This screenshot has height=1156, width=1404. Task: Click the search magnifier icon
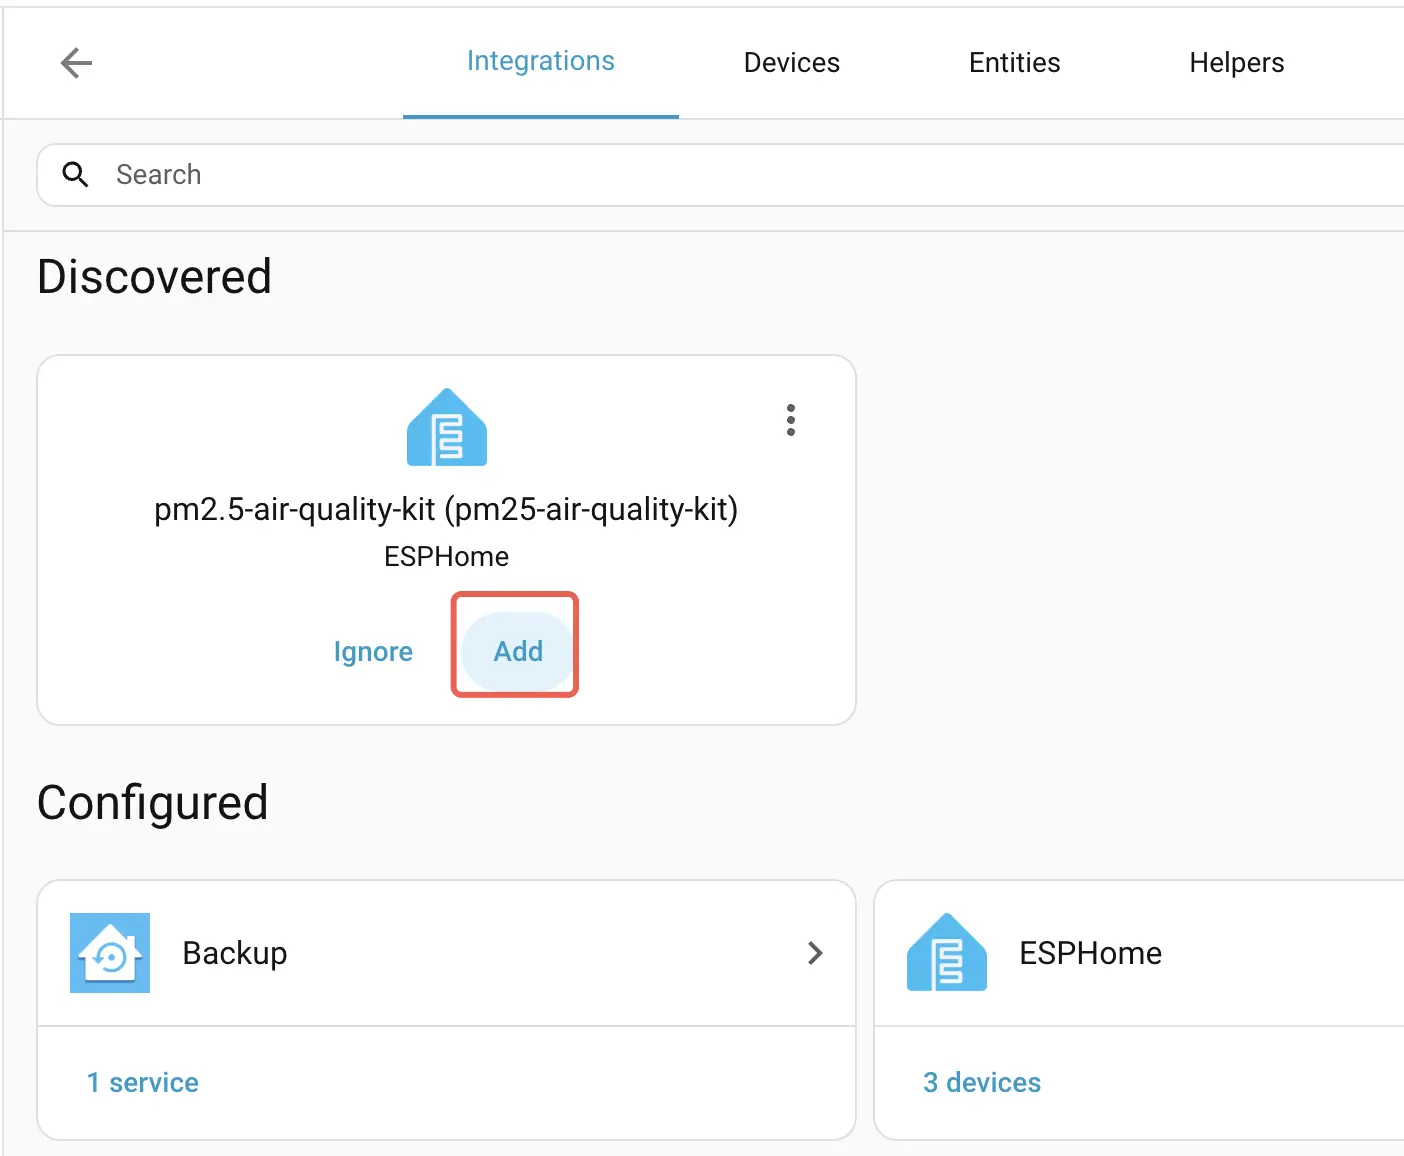[75, 175]
